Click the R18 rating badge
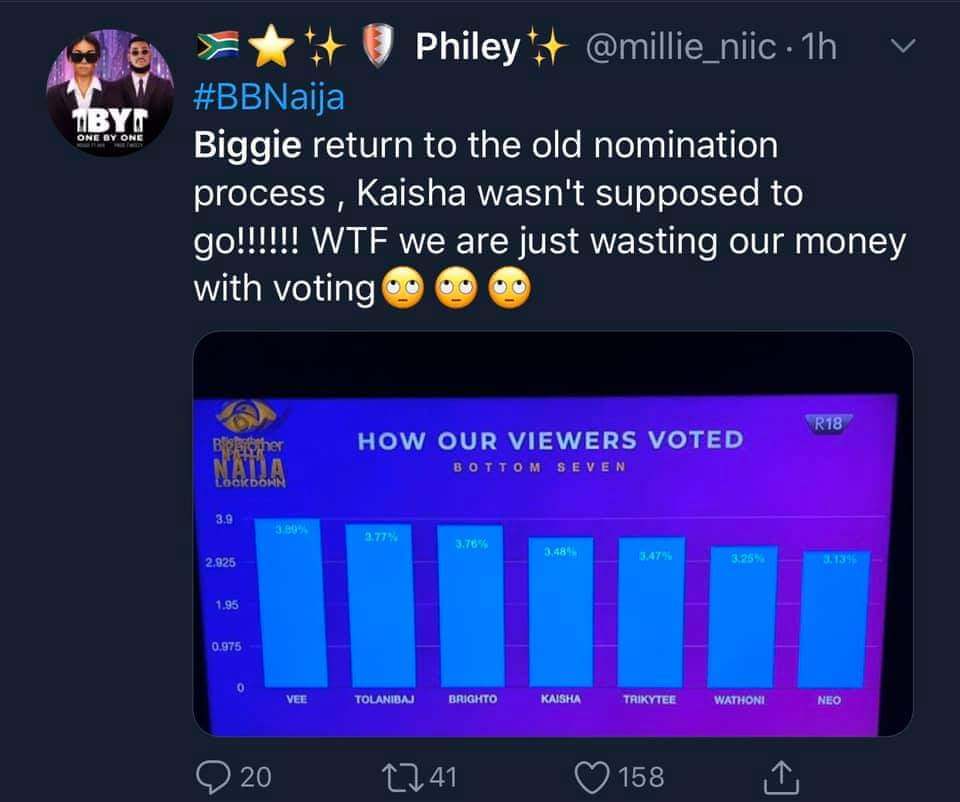 click(x=828, y=423)
